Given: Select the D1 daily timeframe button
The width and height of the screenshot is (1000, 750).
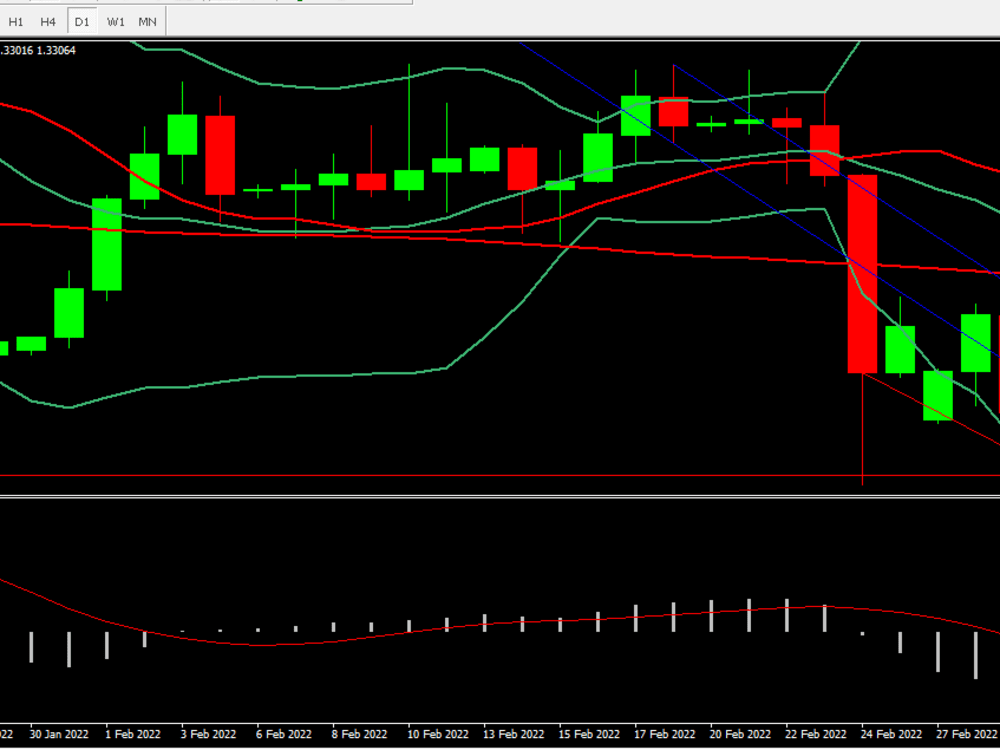Looking at the screenshot, I should point(82,22).
